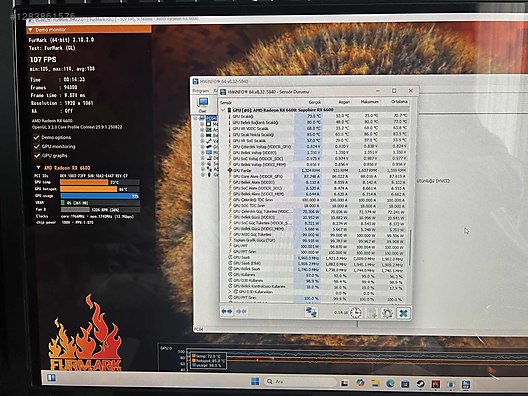This screenshot has width=528, height=396.
Task: Click the network sync computers icon in sensor toolbar
Action: click(311, 312)
